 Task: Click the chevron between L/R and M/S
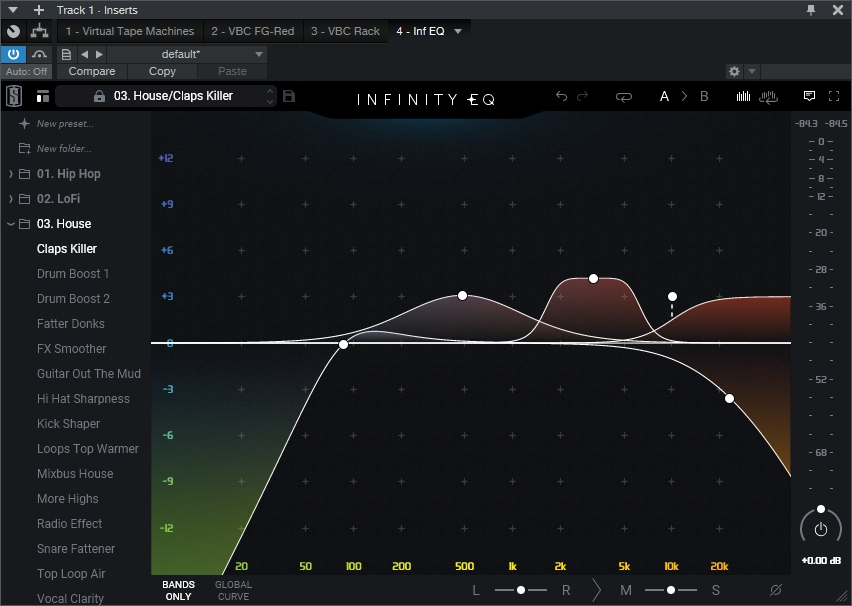(x=597, y=590)
